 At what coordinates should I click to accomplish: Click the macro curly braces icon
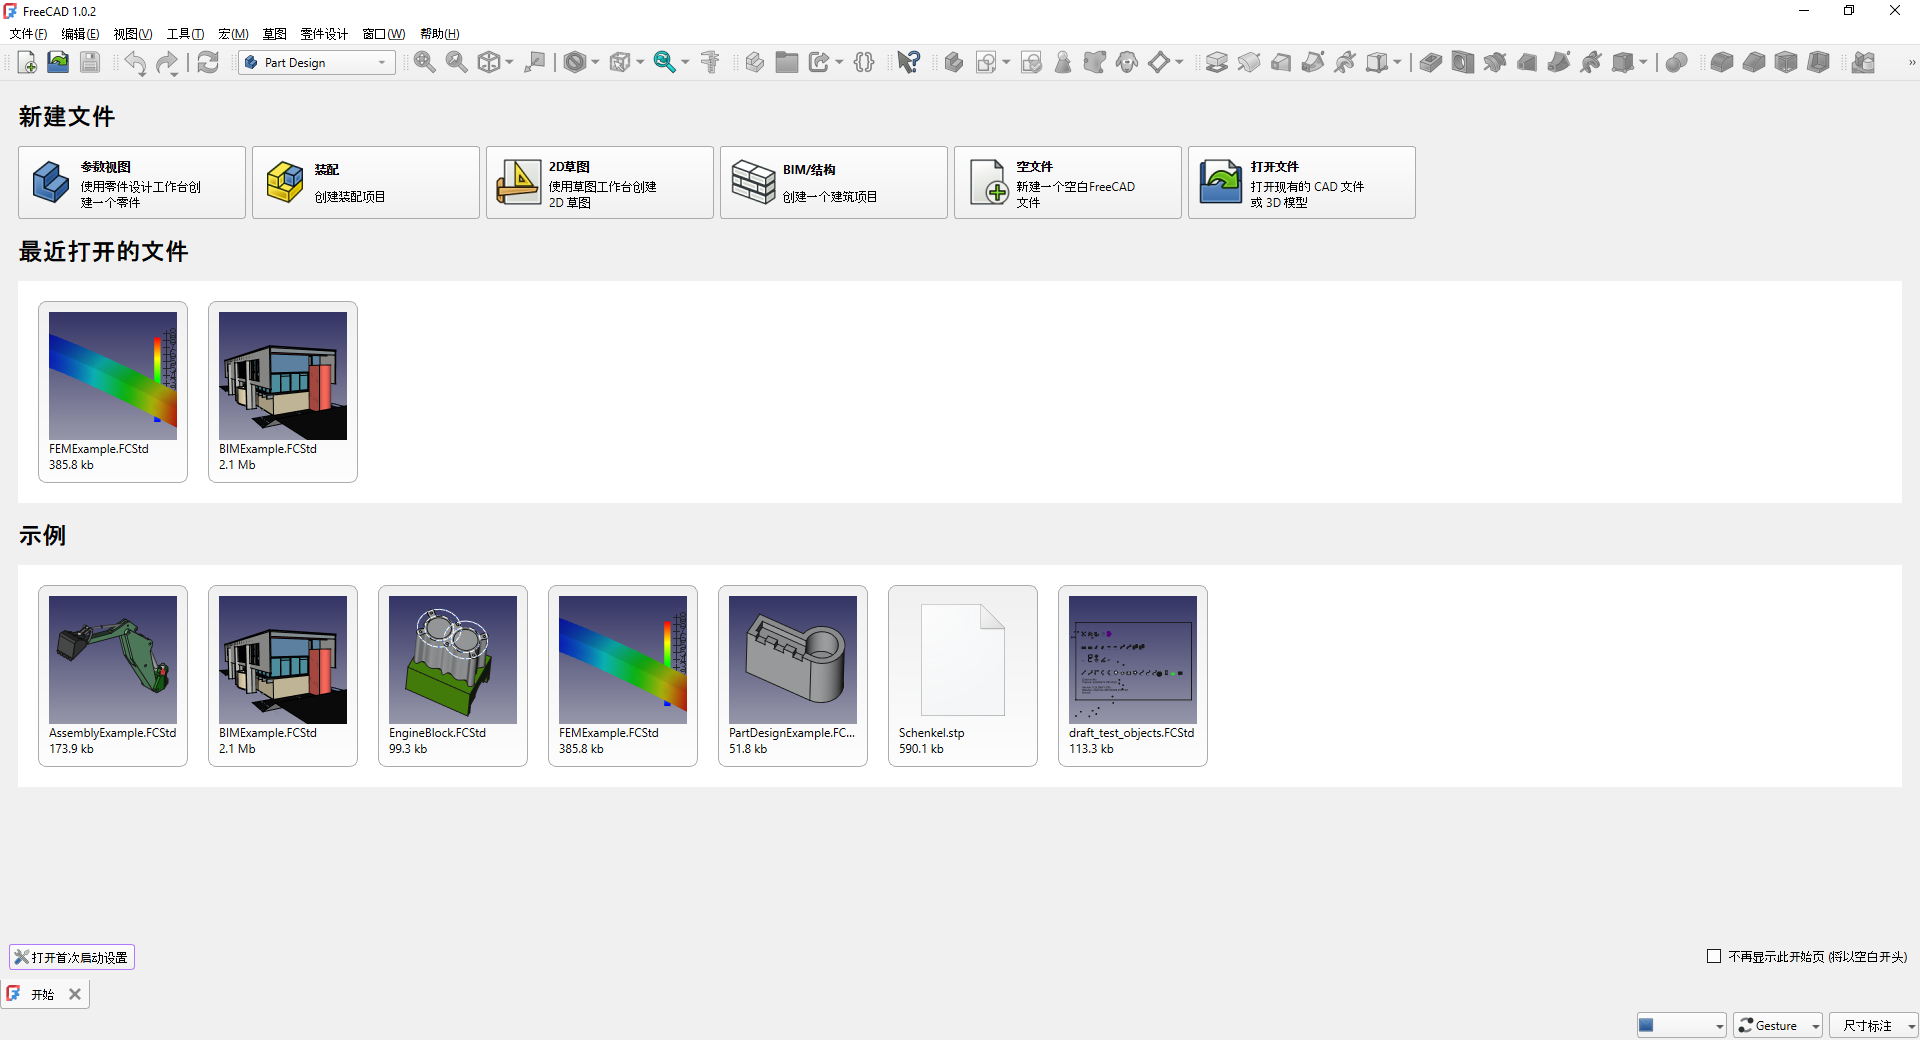(865, 63)
